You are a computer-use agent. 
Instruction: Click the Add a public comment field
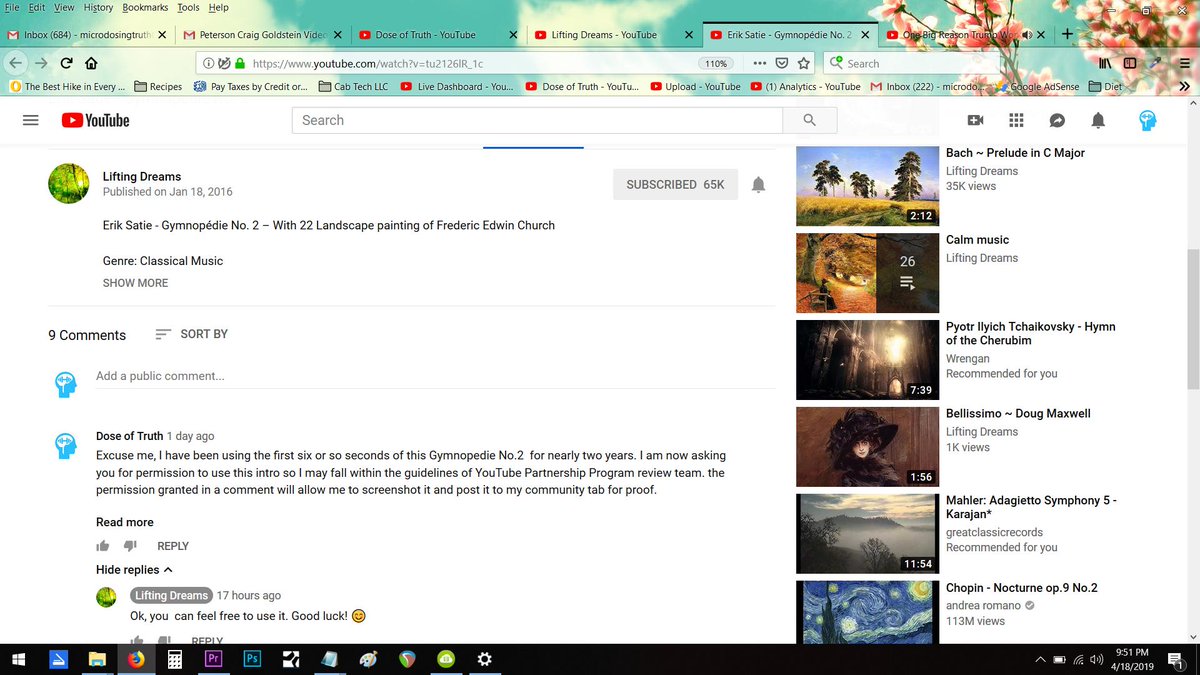pyautogui.click(x=435, y=376)
